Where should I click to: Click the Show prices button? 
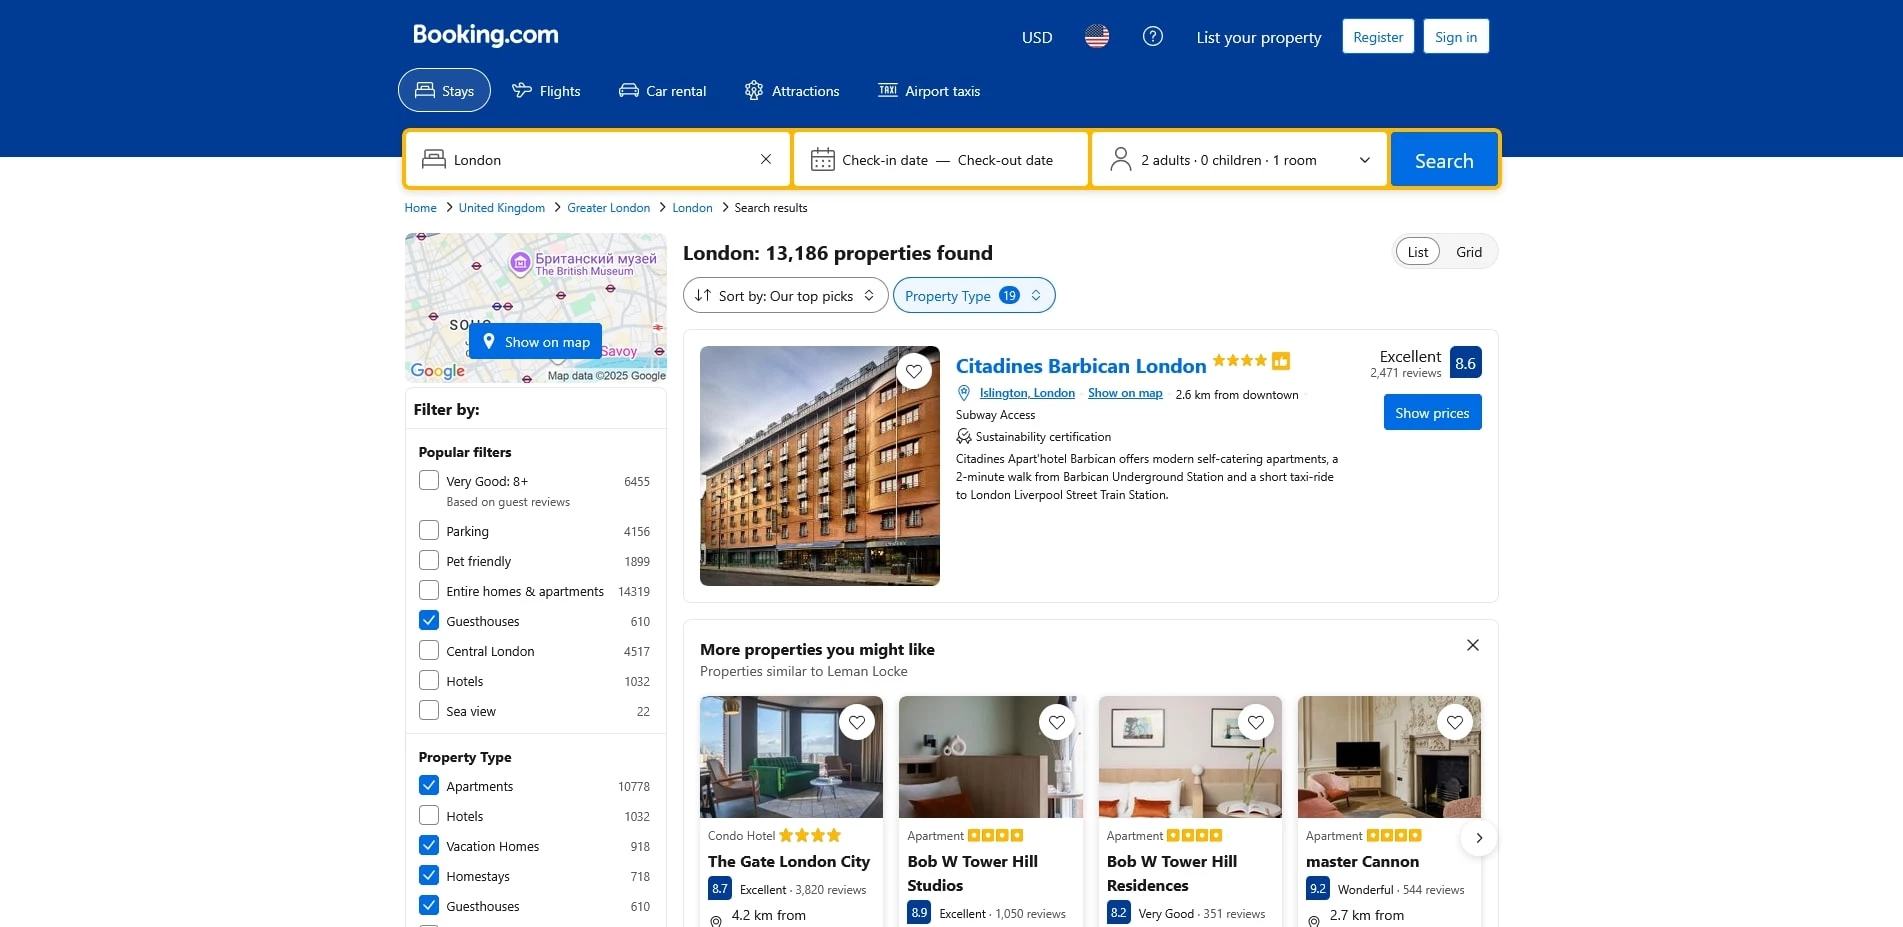(x=1432, y=411)
